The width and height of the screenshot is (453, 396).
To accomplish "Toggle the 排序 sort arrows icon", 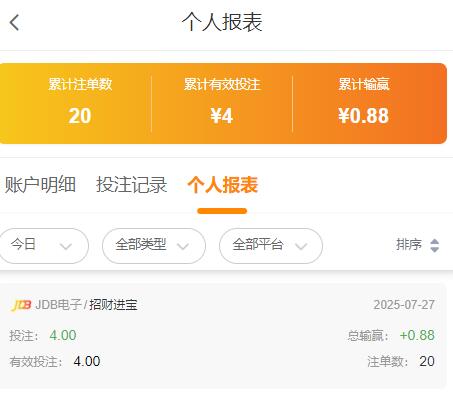I will [x=434, y=245].
